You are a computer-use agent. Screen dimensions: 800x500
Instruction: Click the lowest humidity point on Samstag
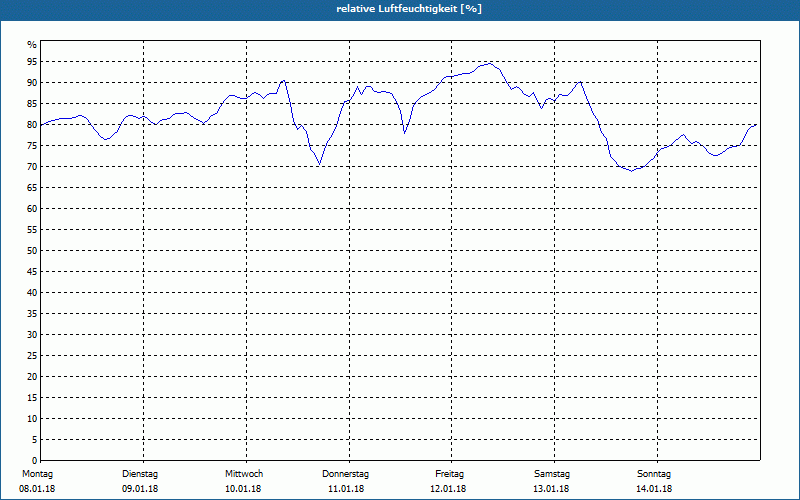631,171
